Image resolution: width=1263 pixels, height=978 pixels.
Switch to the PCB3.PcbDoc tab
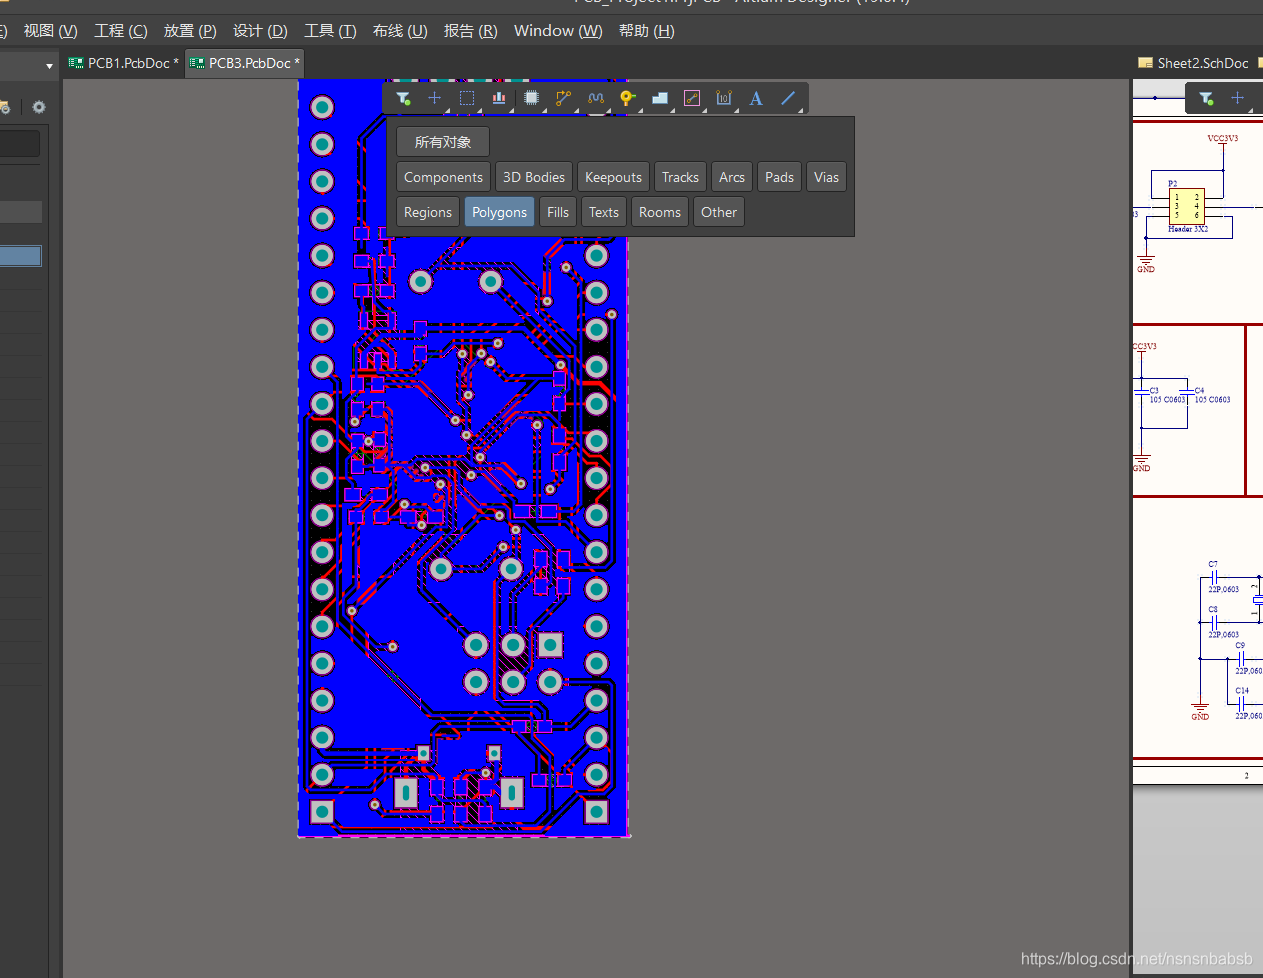[244, 63]
